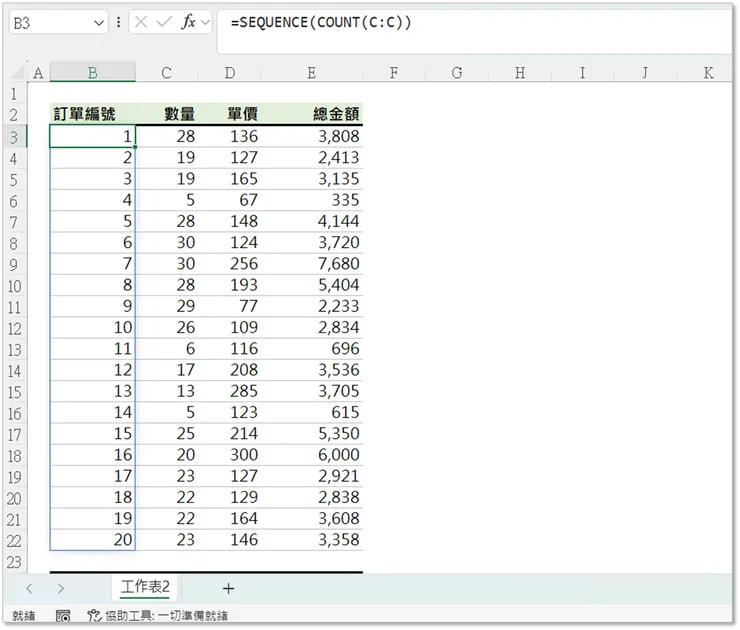Click the confirm checkmark in formula bar
The width and height of the screenshot is (740, 630).
164,22
